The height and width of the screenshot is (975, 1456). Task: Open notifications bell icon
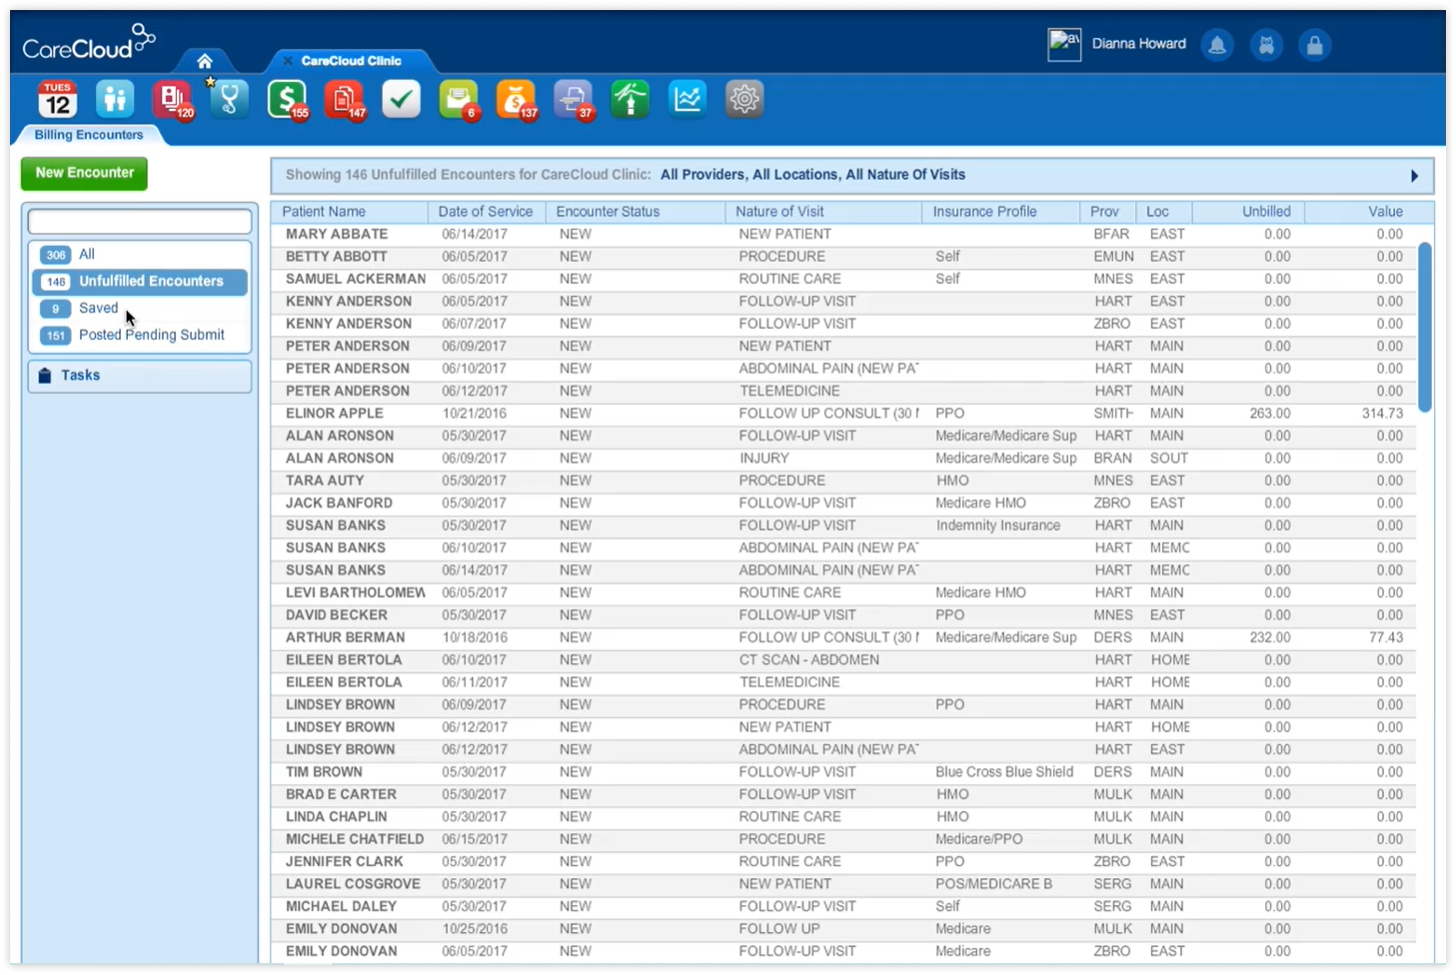[x=1217, y=45]
